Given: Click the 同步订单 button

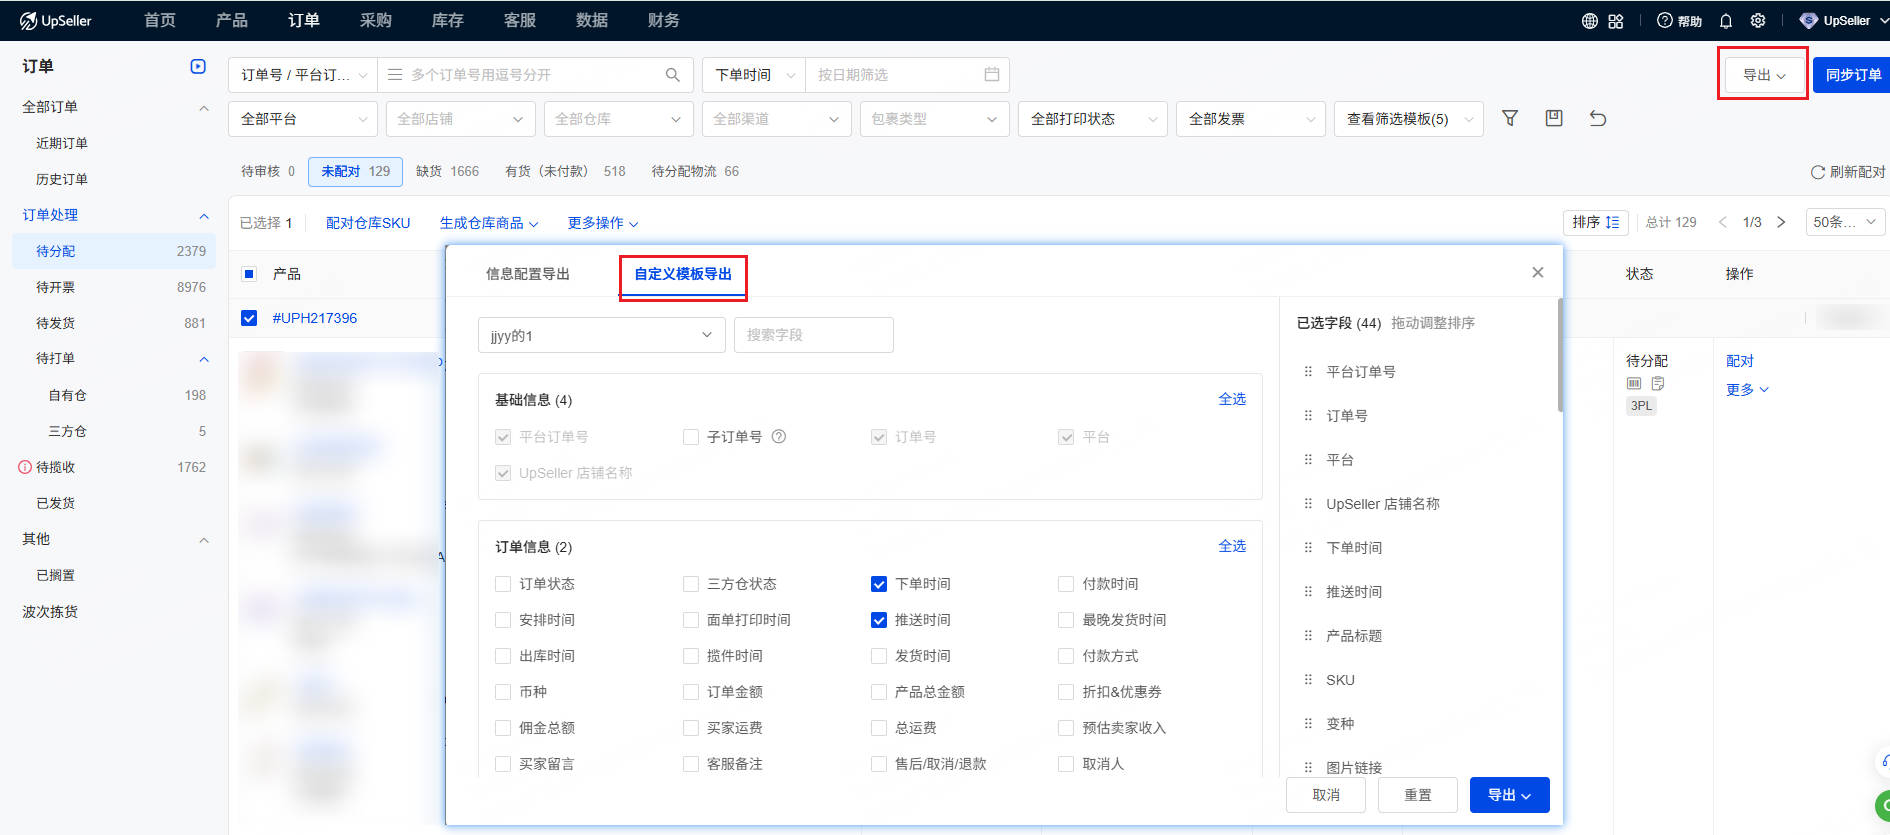Looking at the screenshot, I should point(1852,75).
